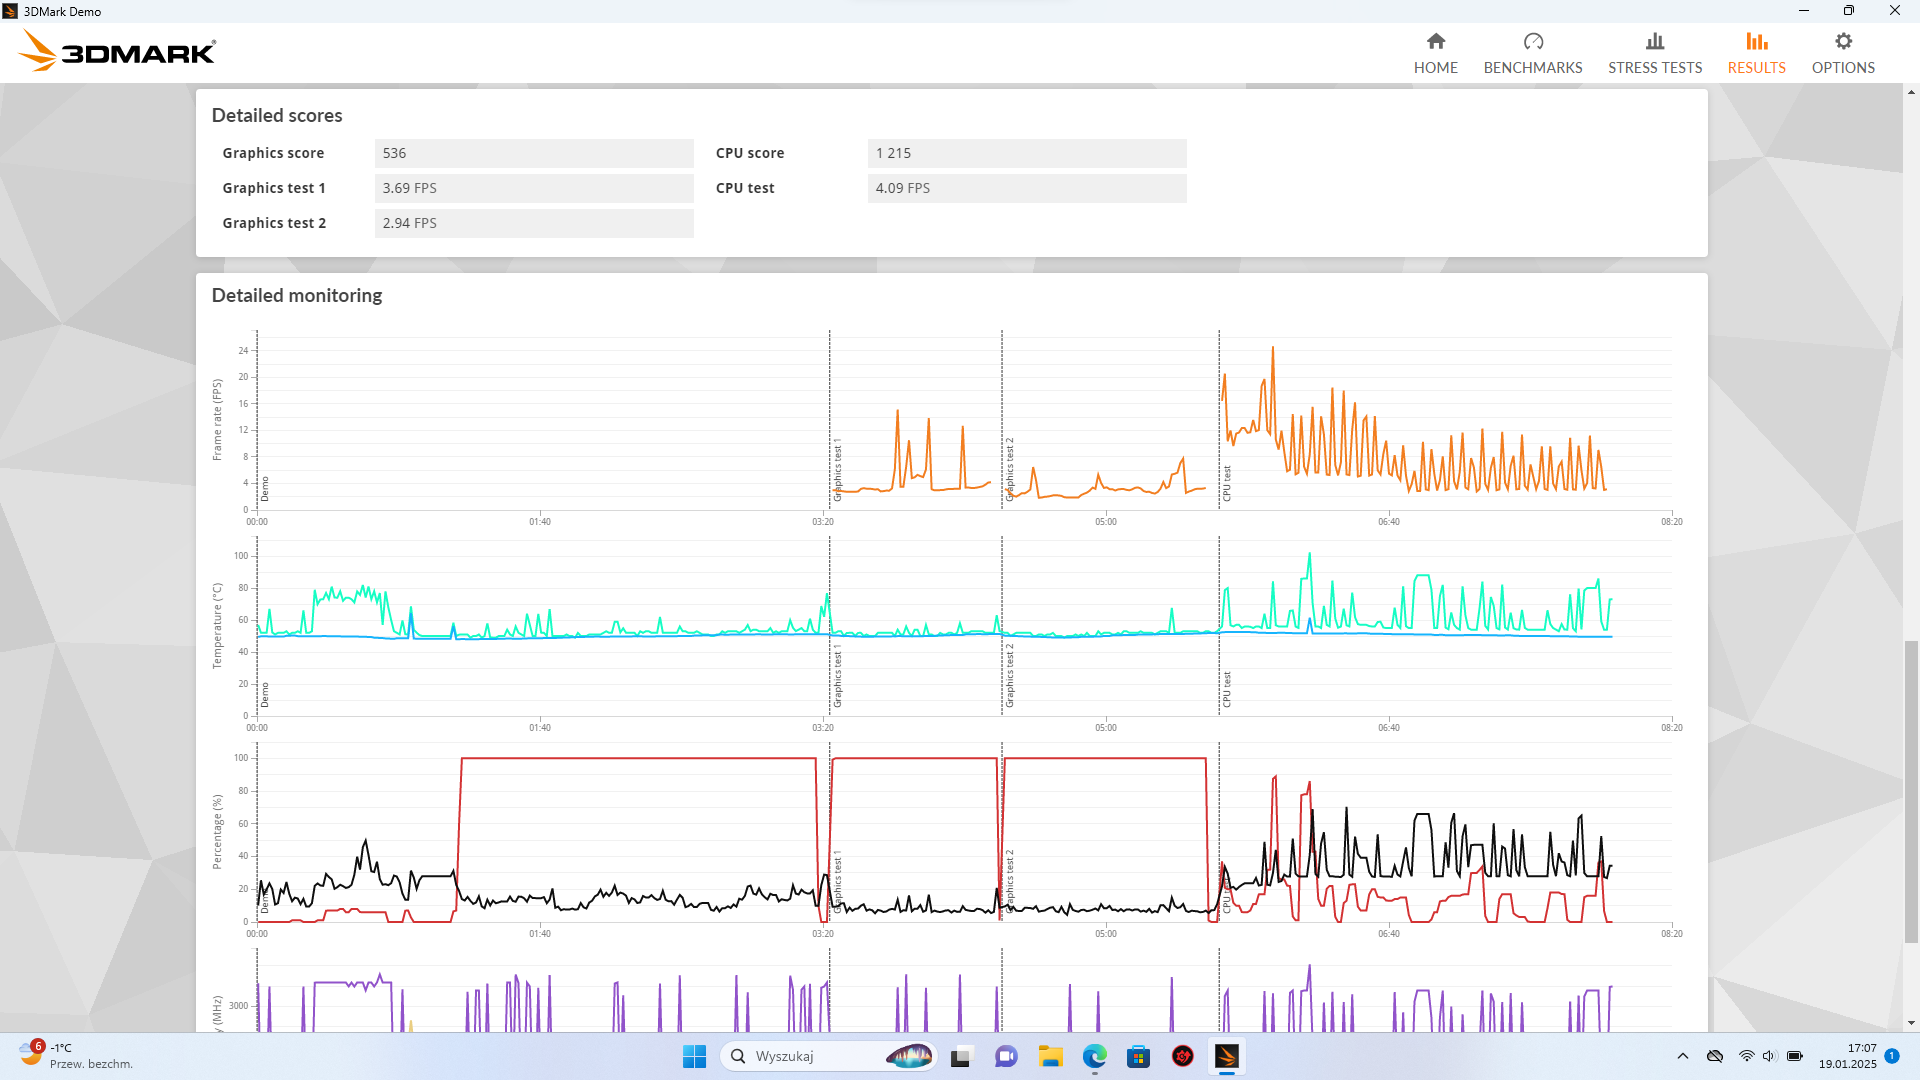Minimize the 3DMark Demo window
This screenshot has height=1080, width=1920.
tap(1804, 11)
